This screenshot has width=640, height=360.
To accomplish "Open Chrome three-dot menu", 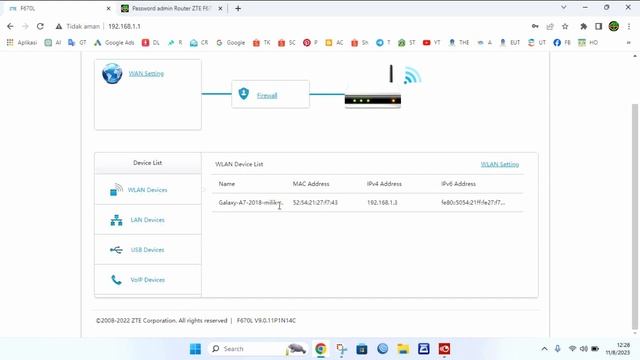I will click(x=629, y=26).
